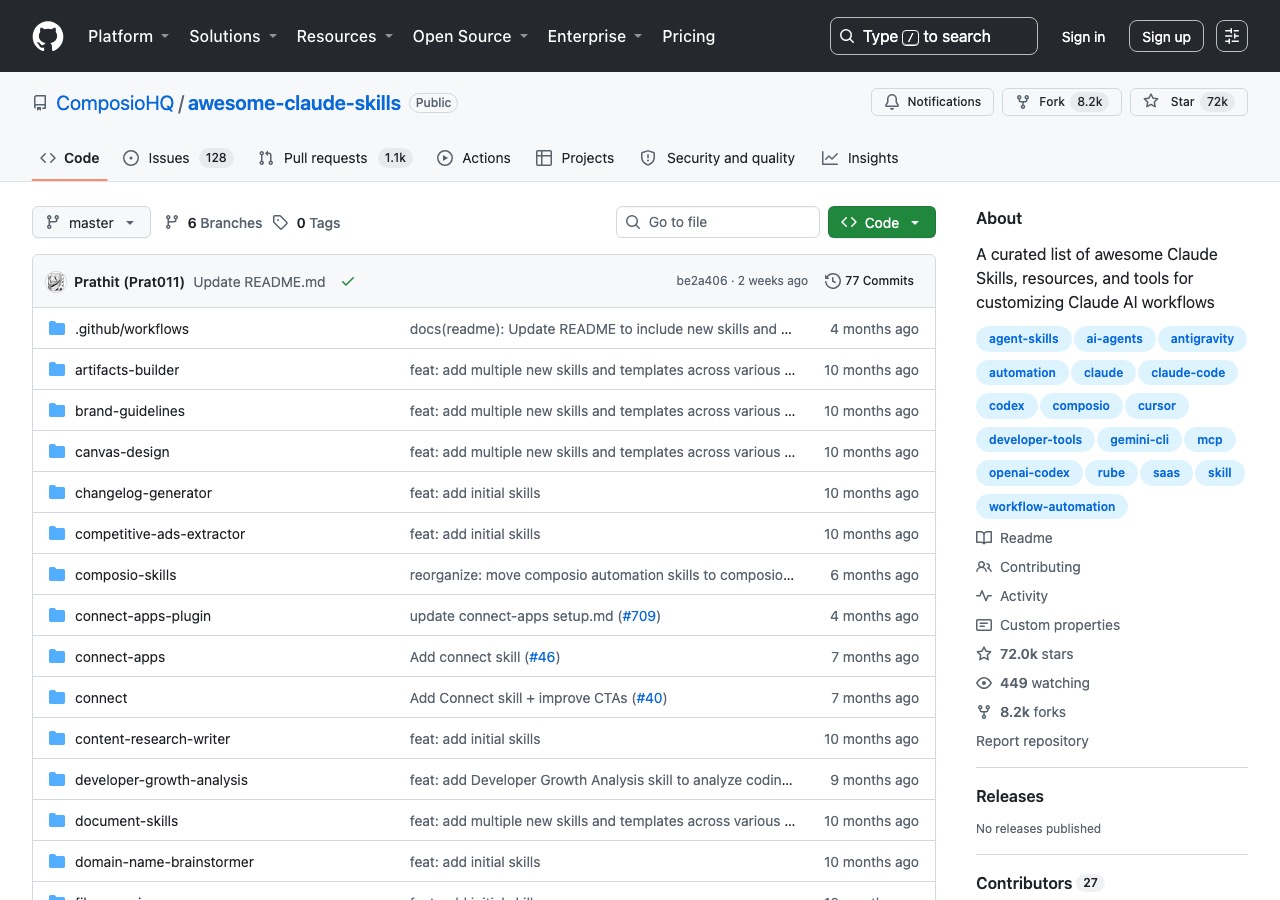Open Custom properties in About section
Viewport: 1280px width, 900px height.
click(x=1048, y=625)
